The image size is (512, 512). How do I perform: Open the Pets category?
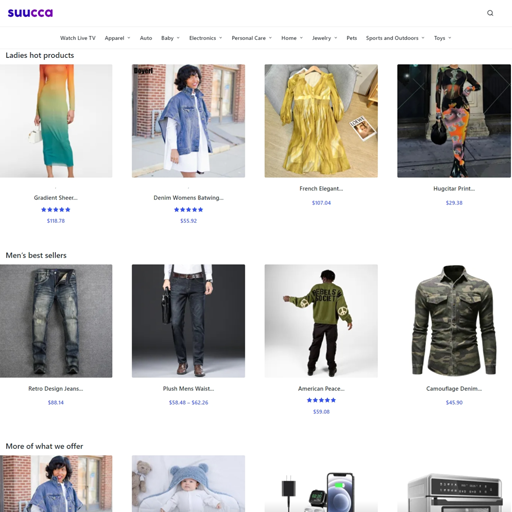(x=352, y=38)
